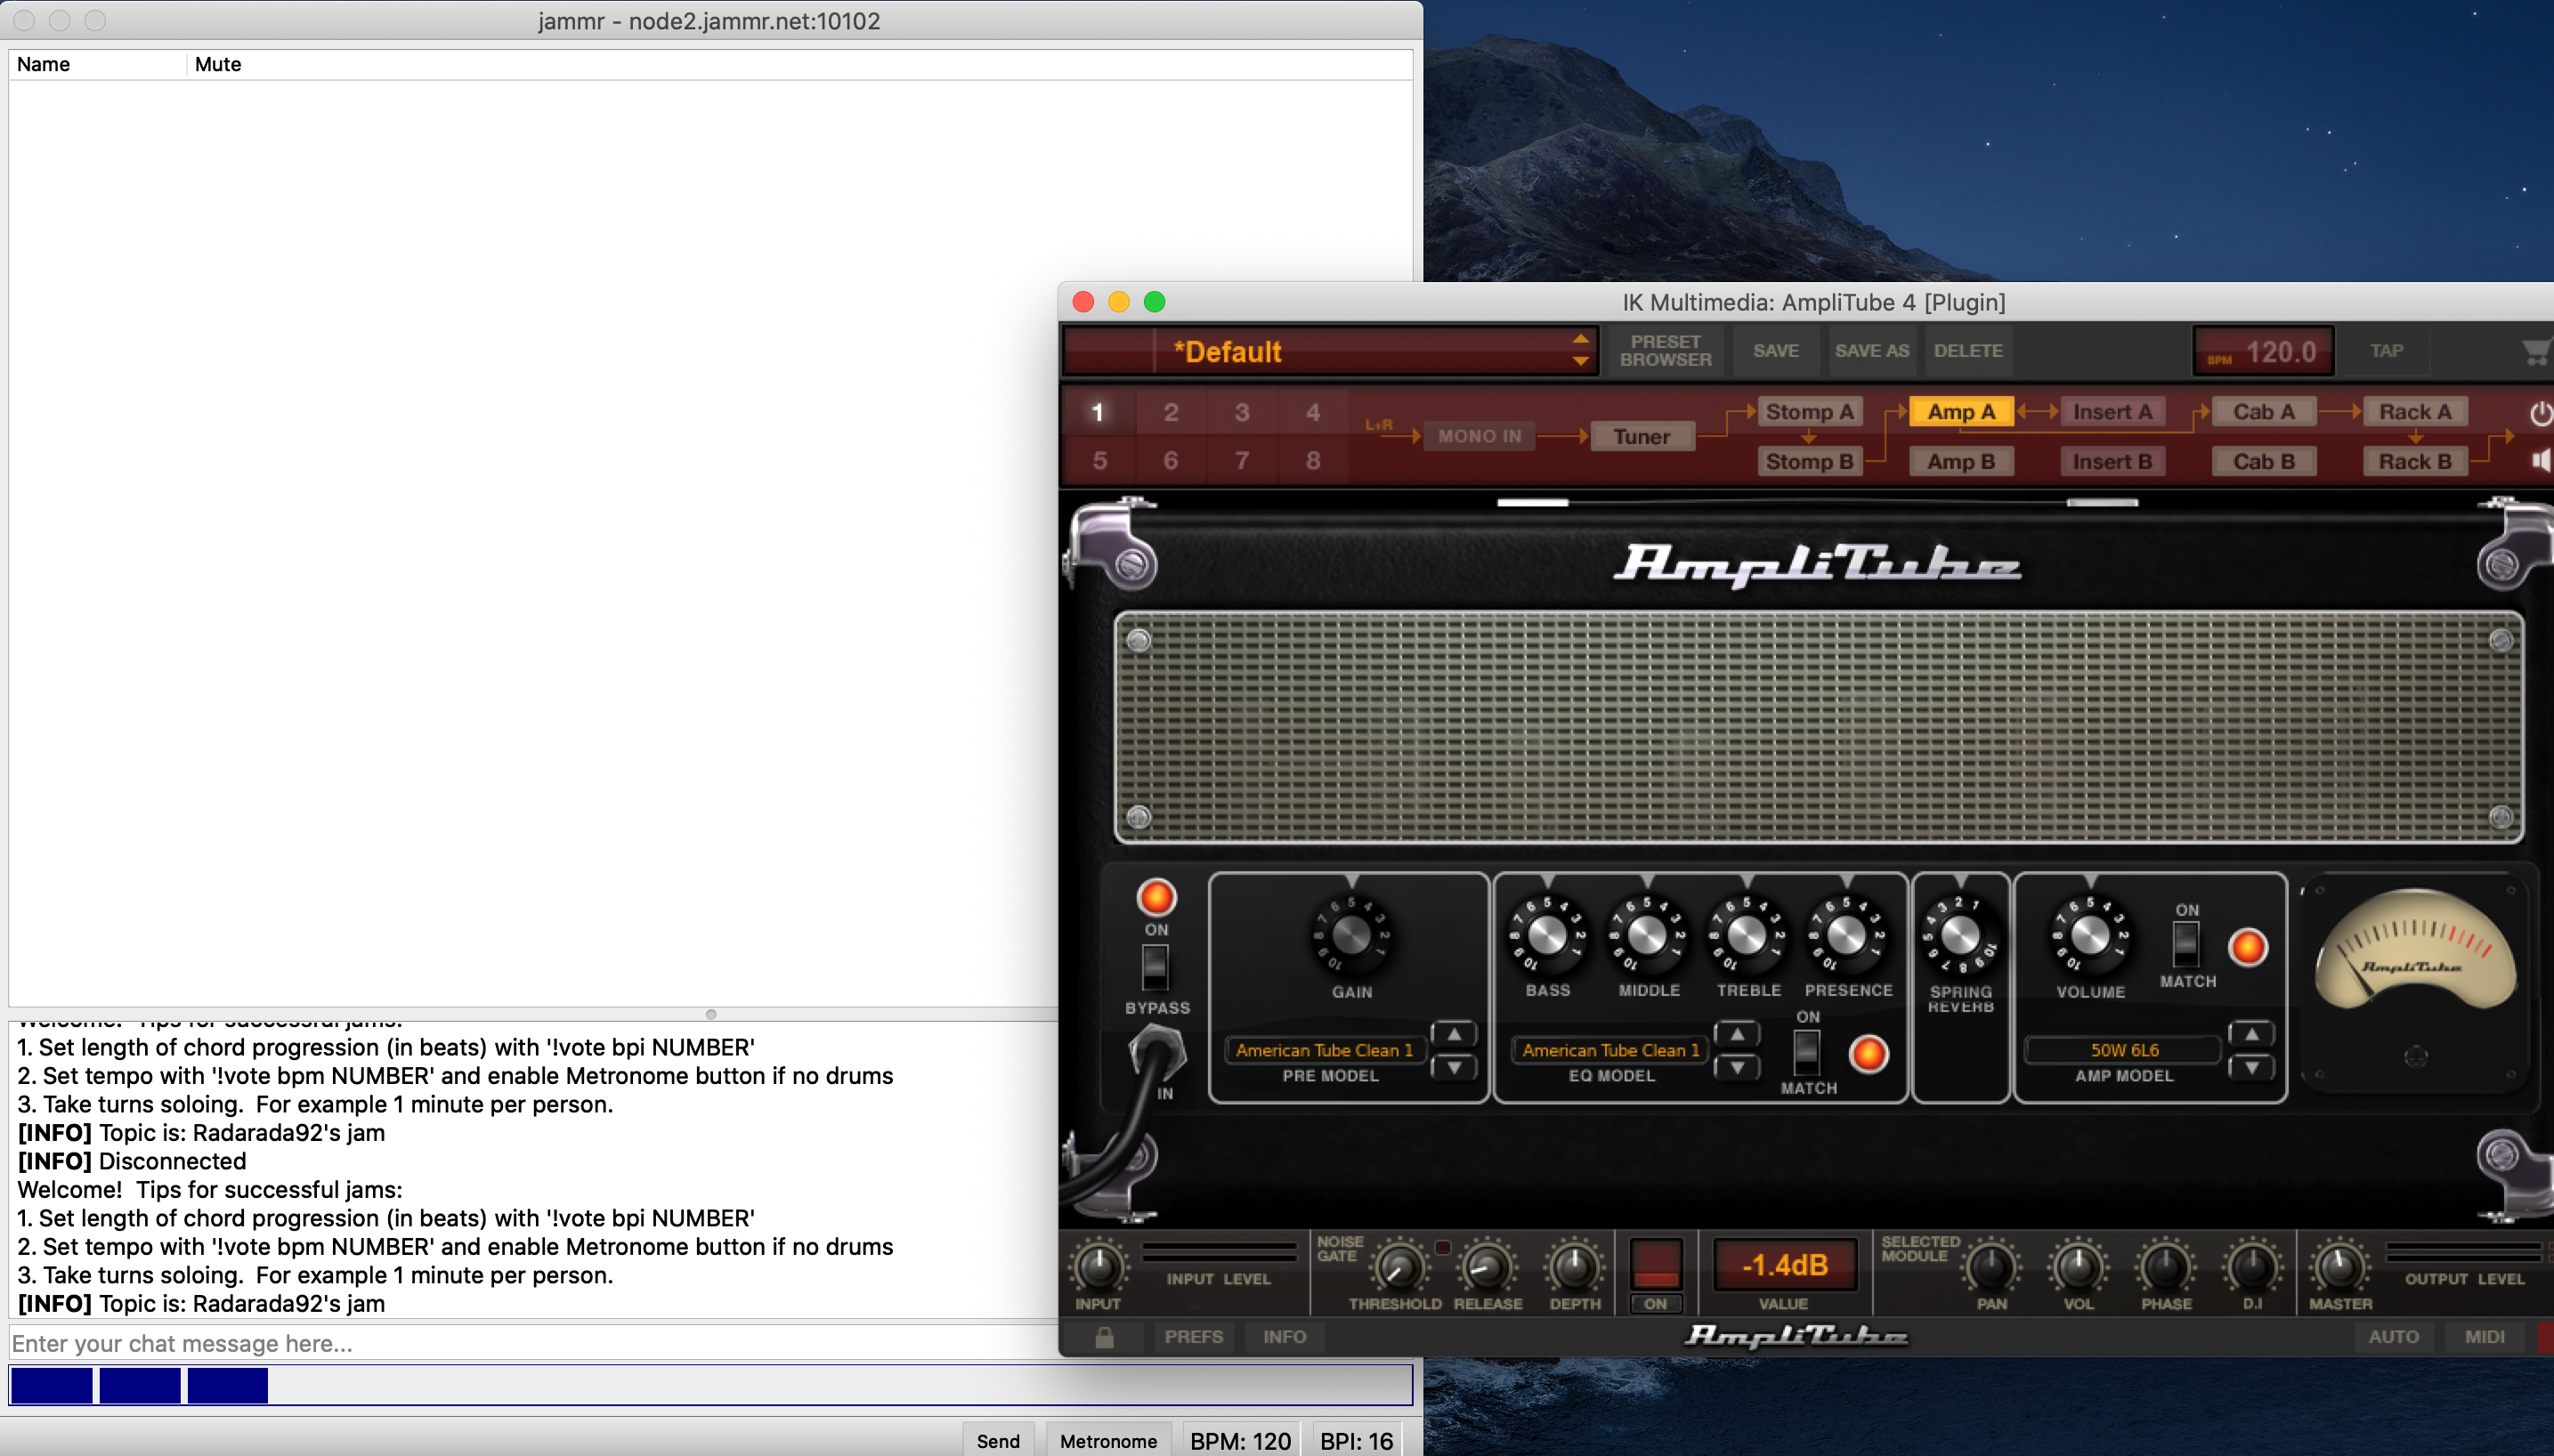This screenshot has height=1456, width=2554.
Task: Click the PHASE knob
Action: point(2165,1267)
